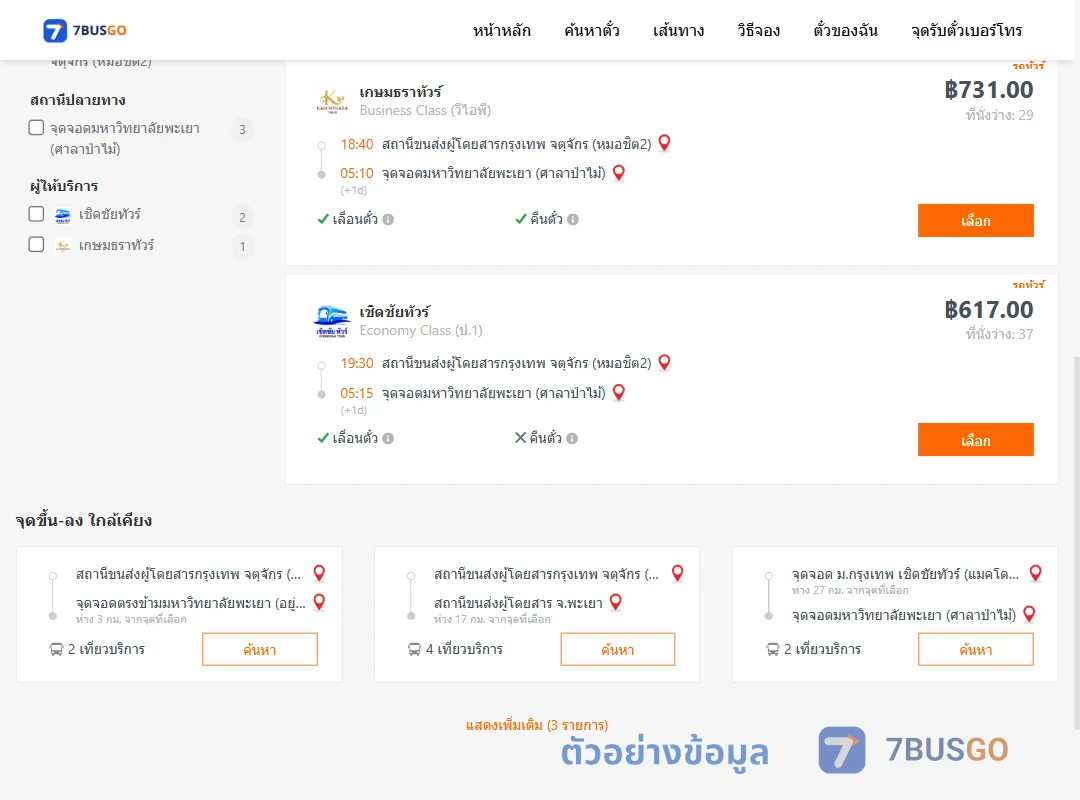Click origin map pin in 4 เที่ยวบริการ card
The width and height of the screenshot is (1080, 800).
click(x=678, y=573)
